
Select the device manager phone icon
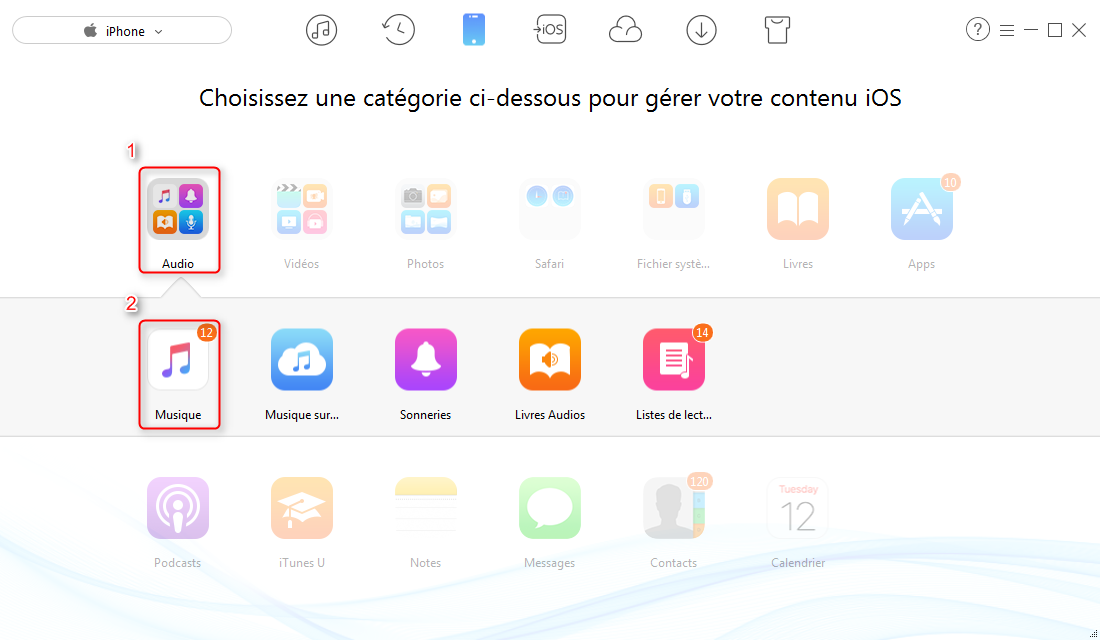tap(474, 30)
